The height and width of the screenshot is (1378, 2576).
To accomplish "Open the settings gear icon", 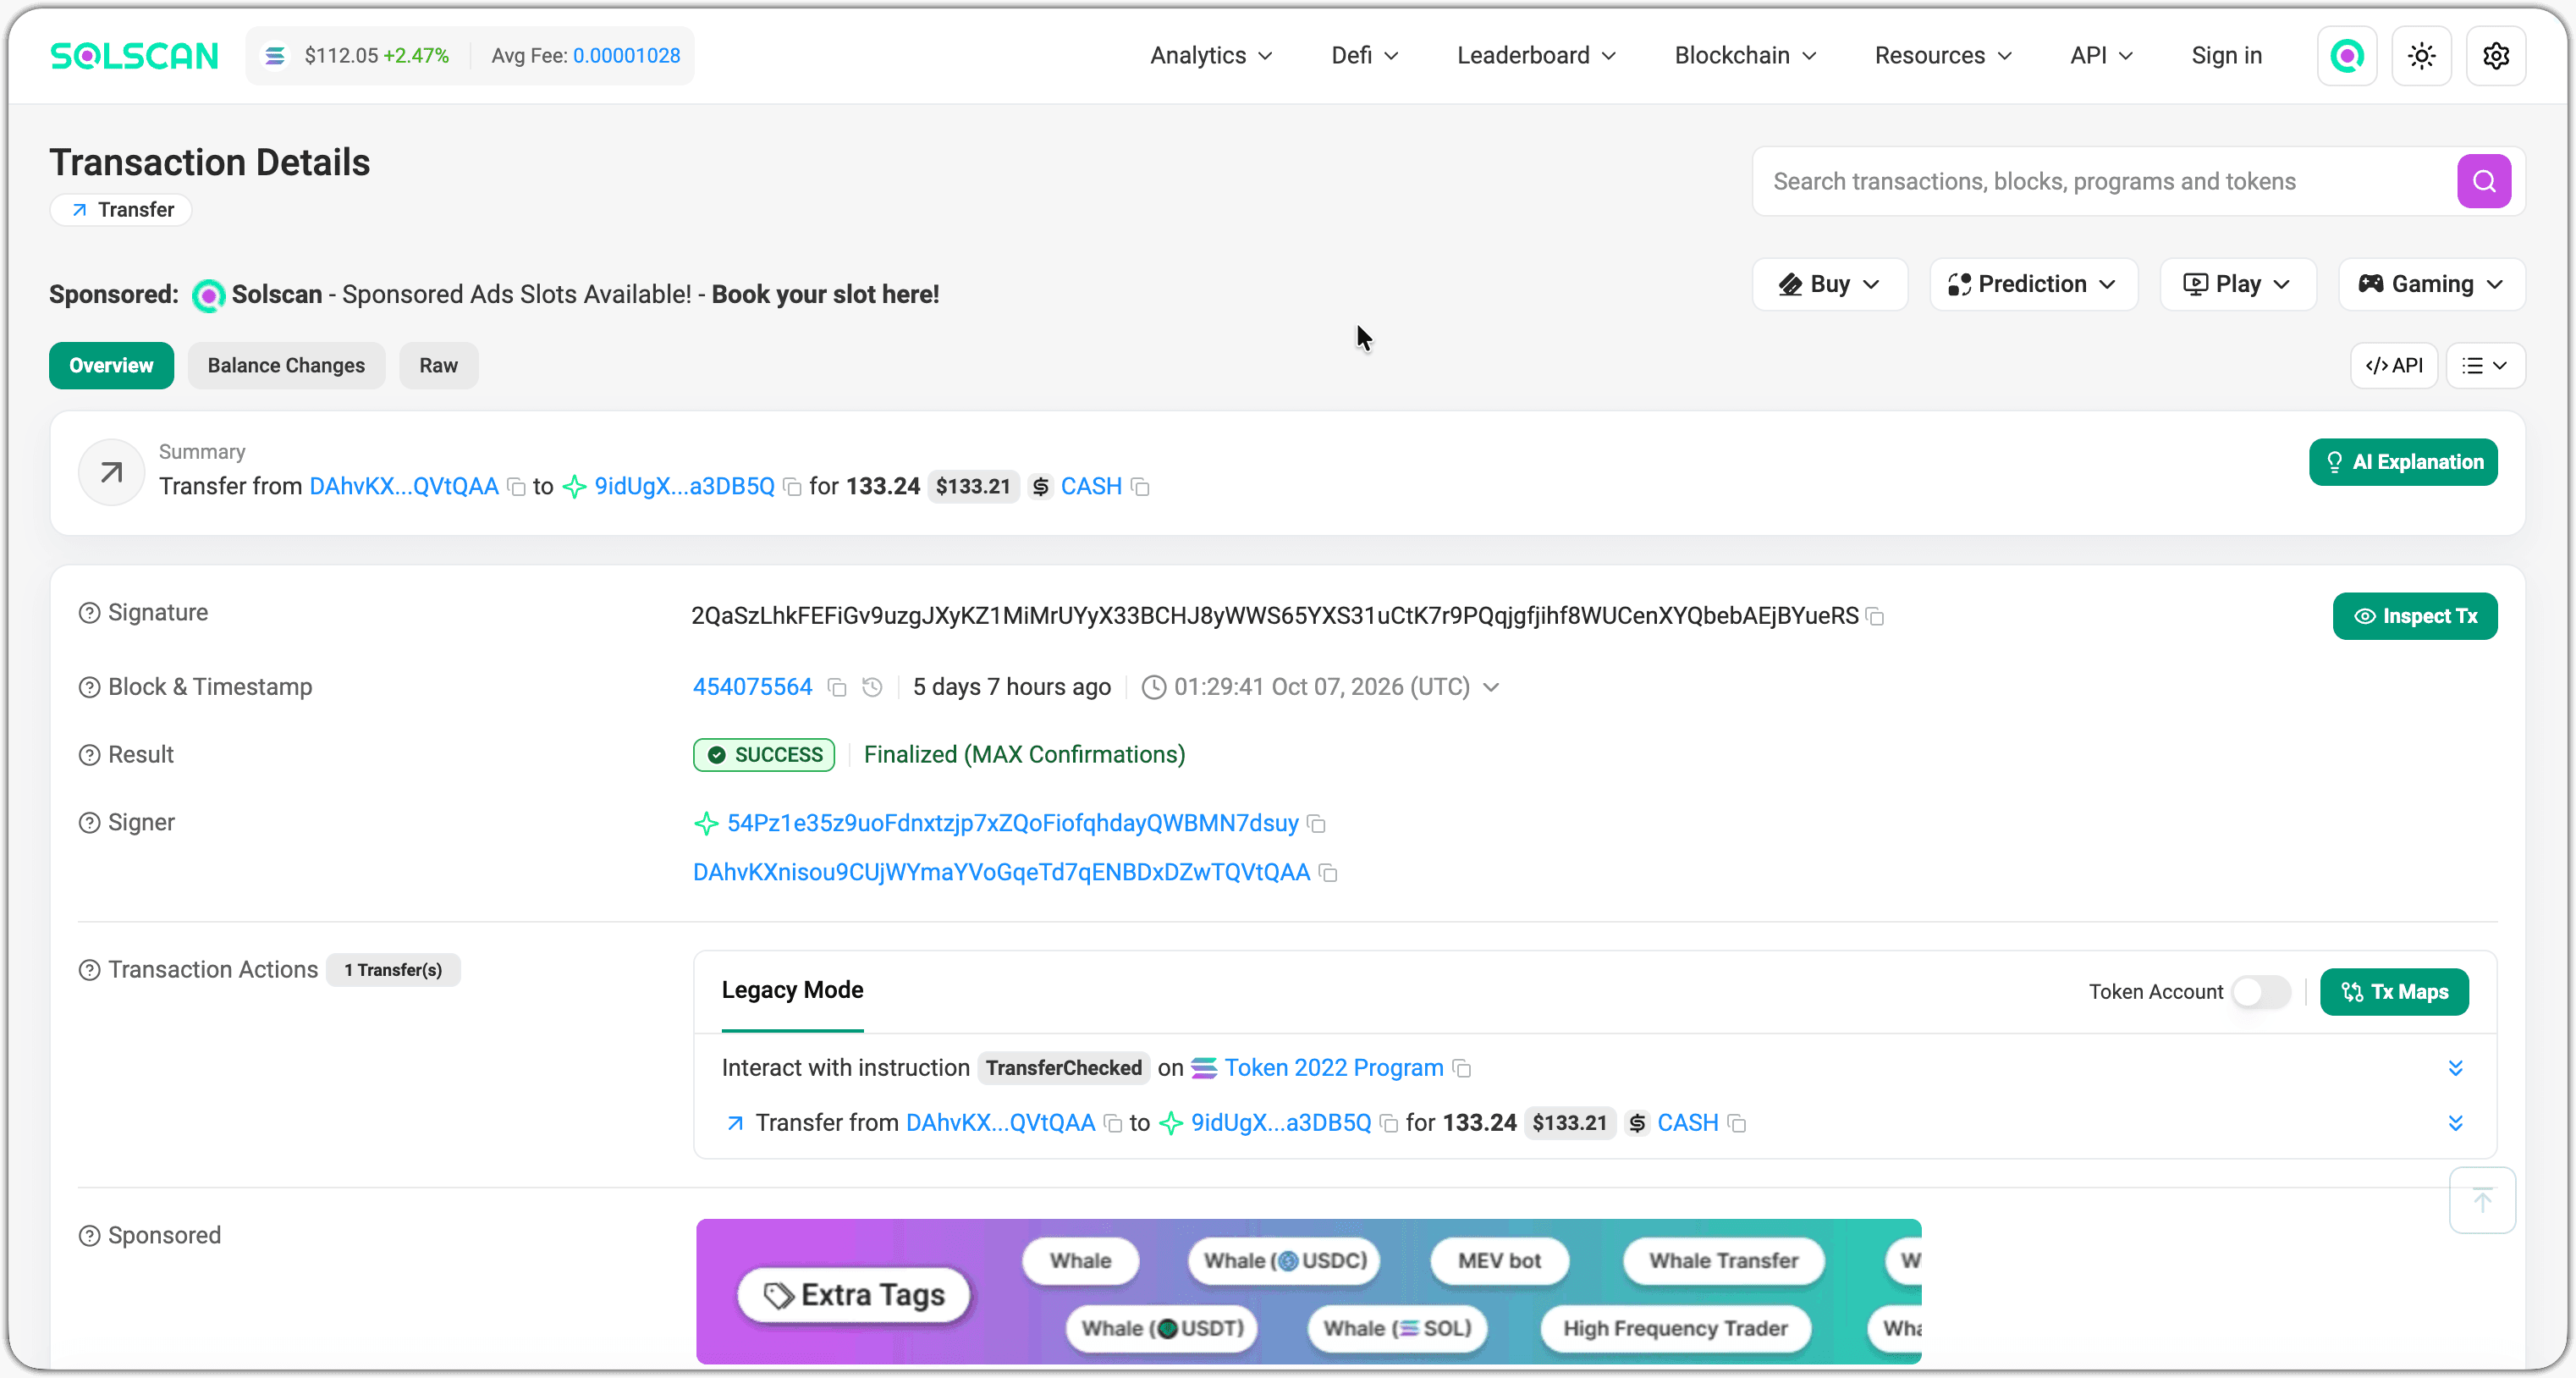I will click(2496, 56).
